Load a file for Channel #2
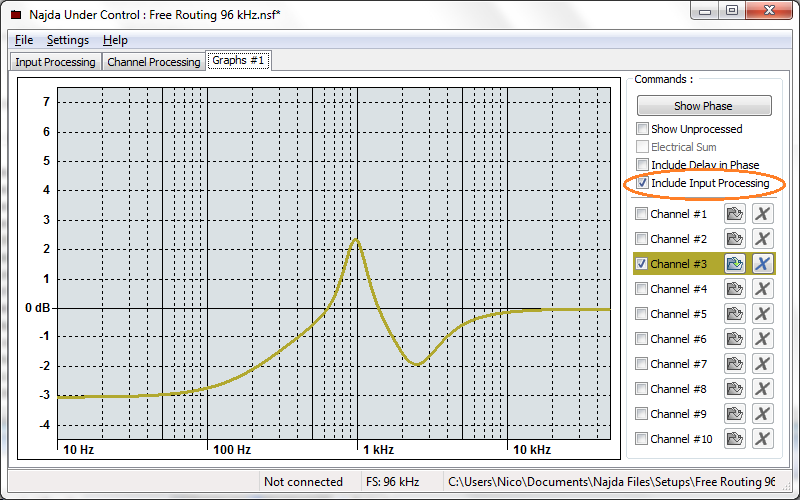800x500 pixels. click(x=735, y=239)
